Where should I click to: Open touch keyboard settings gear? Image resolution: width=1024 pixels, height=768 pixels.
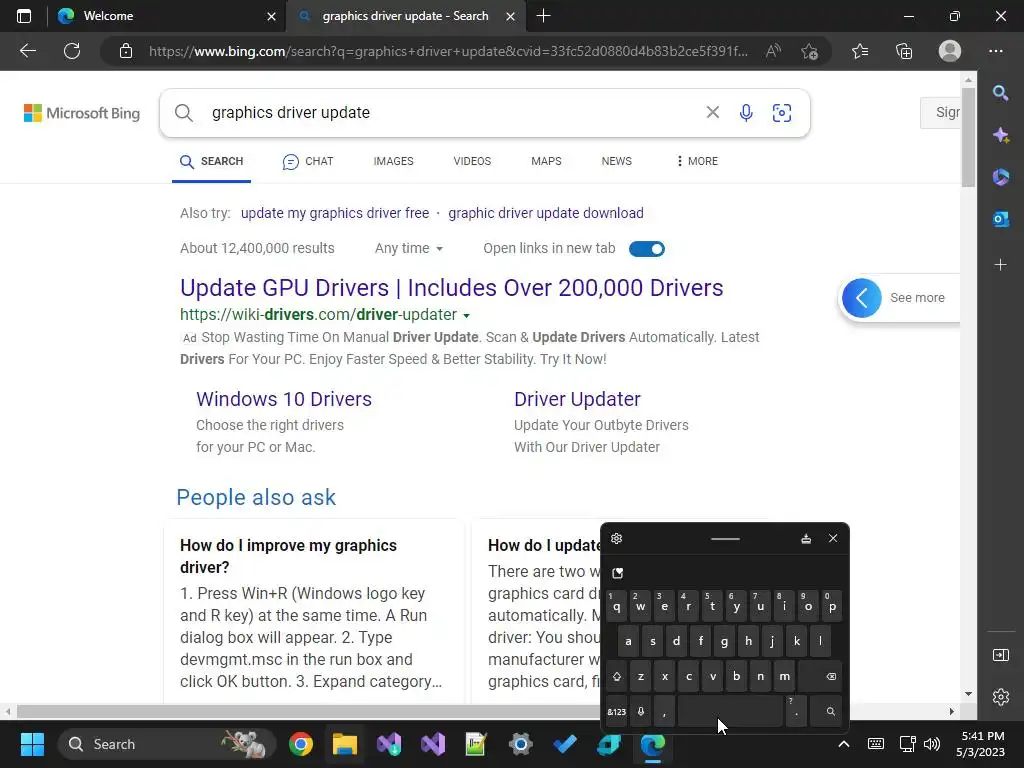(x=616, y=538)
